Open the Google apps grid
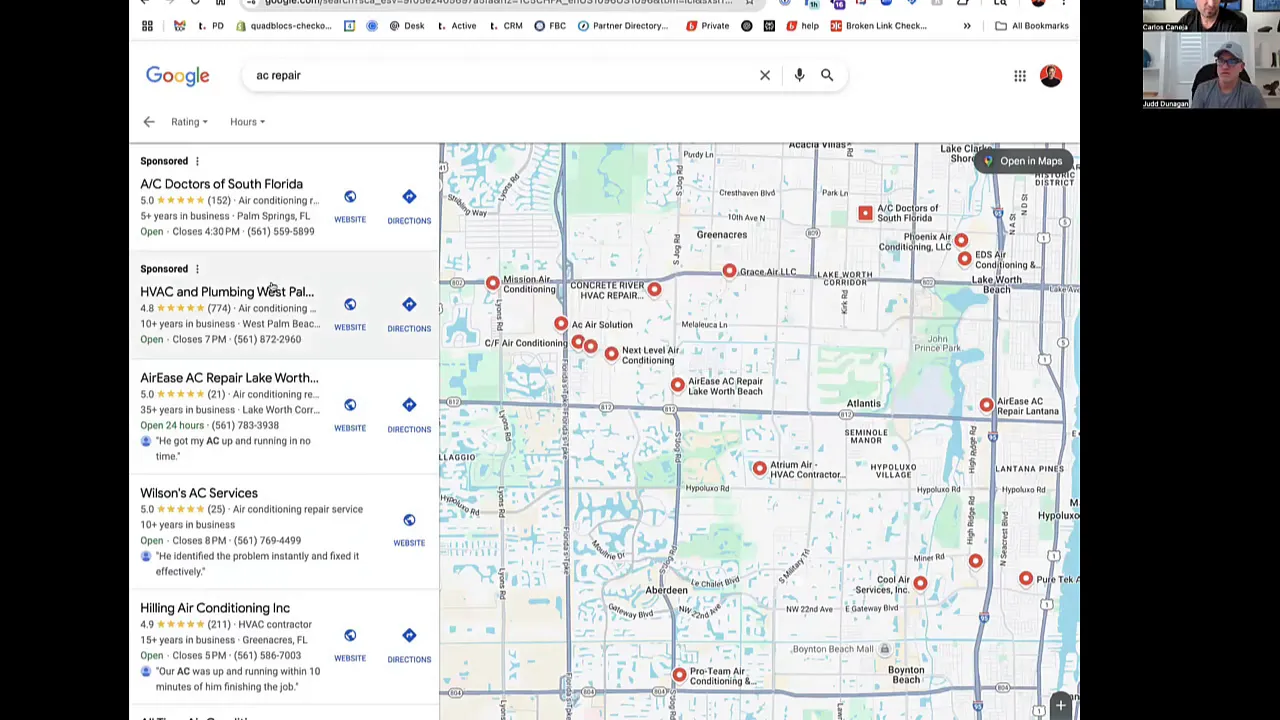Screen dimensions: 1280x720 tap(1020, 76)
